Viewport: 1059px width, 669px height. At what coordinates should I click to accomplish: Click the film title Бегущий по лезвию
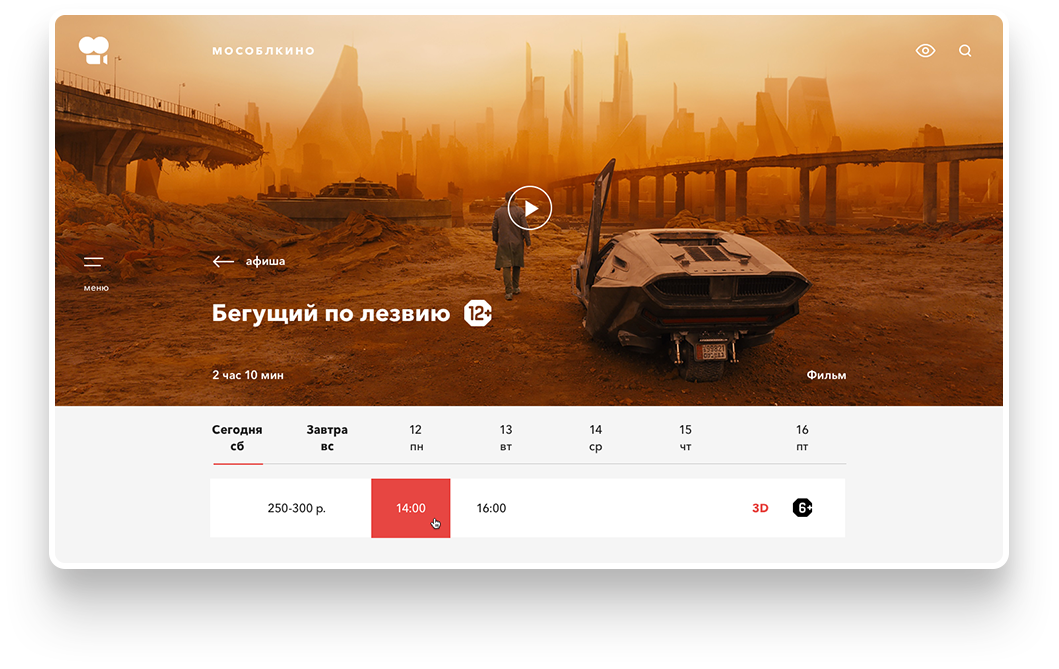(331, 313)
